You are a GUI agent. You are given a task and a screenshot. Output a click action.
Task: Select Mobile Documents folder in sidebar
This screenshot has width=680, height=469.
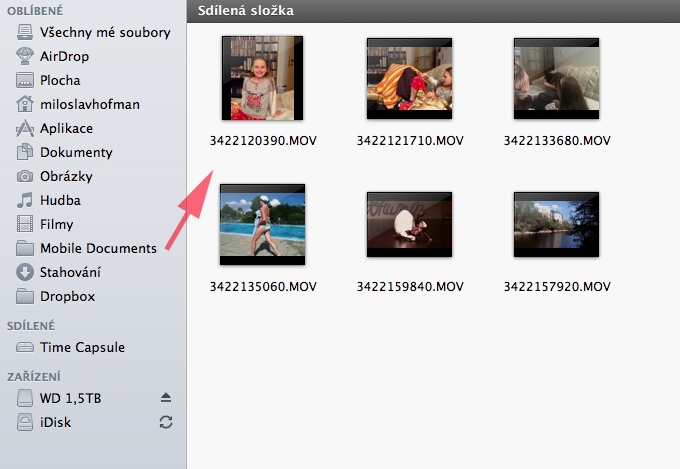[98, 248]
